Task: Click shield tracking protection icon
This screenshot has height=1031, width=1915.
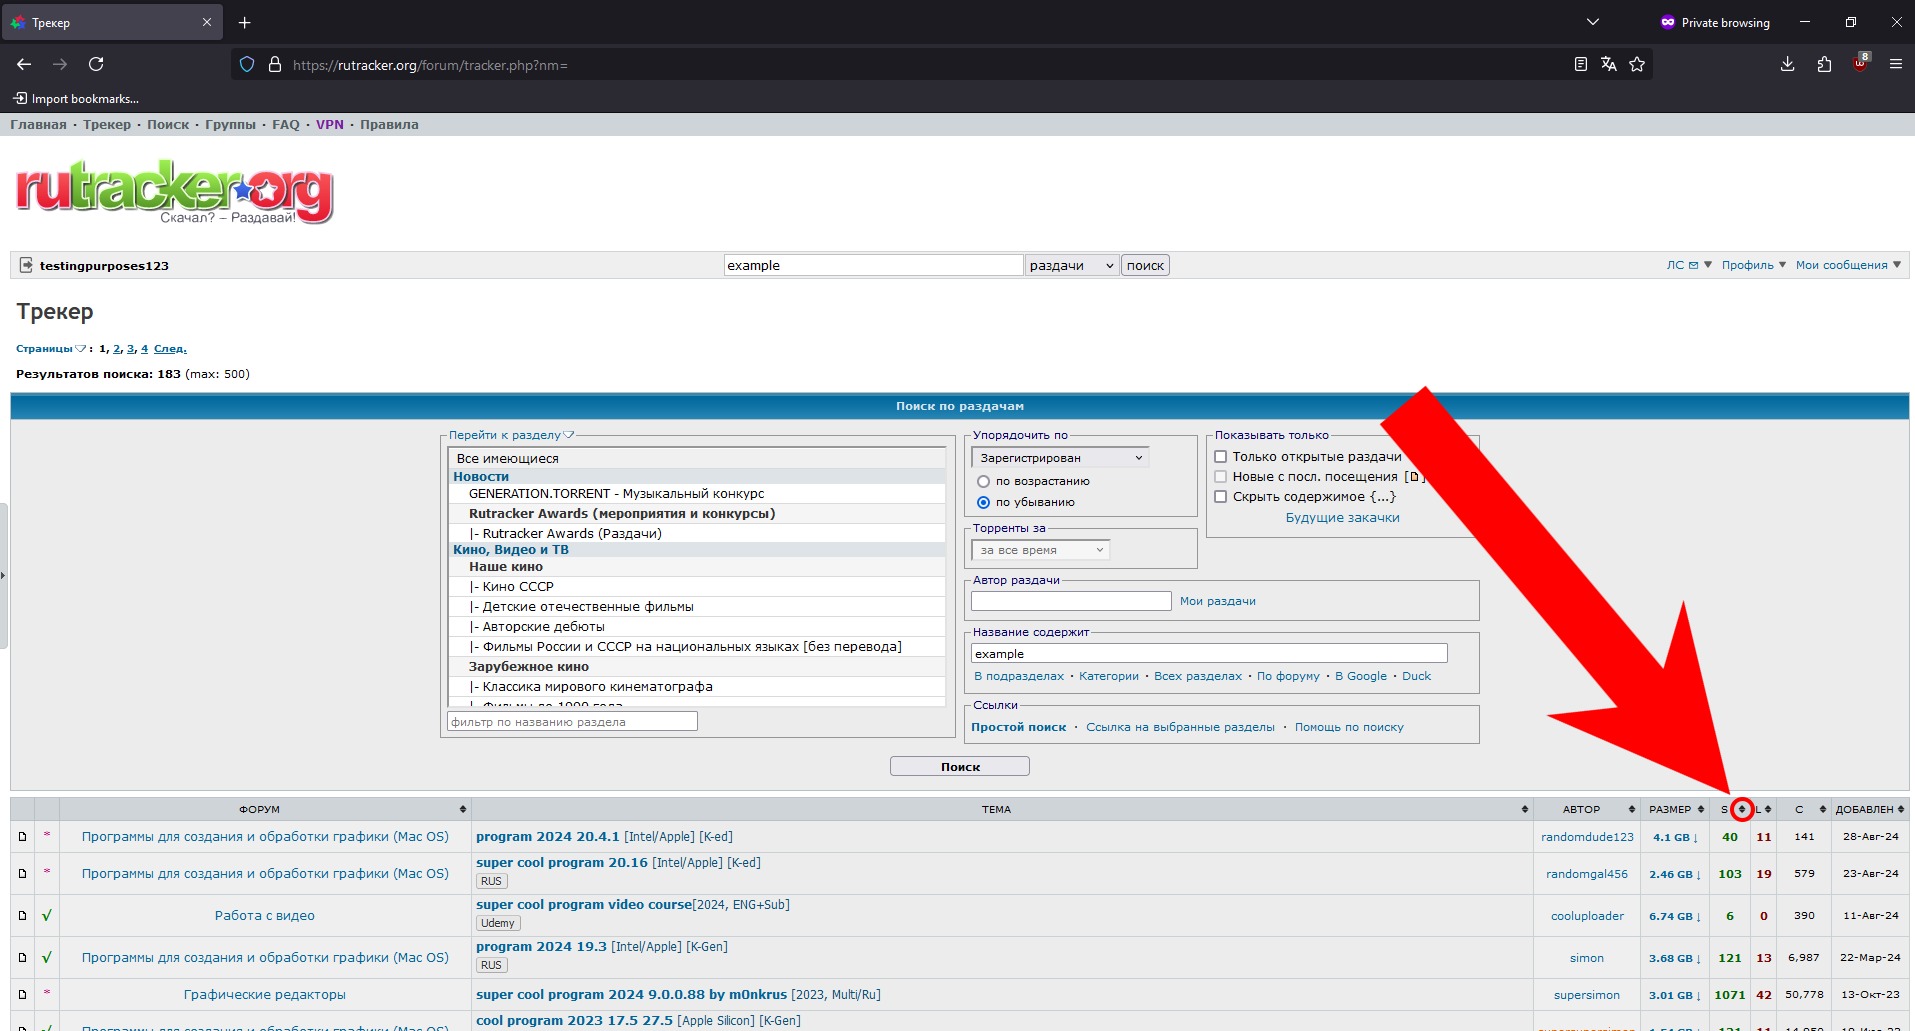Action: [247, 64]
